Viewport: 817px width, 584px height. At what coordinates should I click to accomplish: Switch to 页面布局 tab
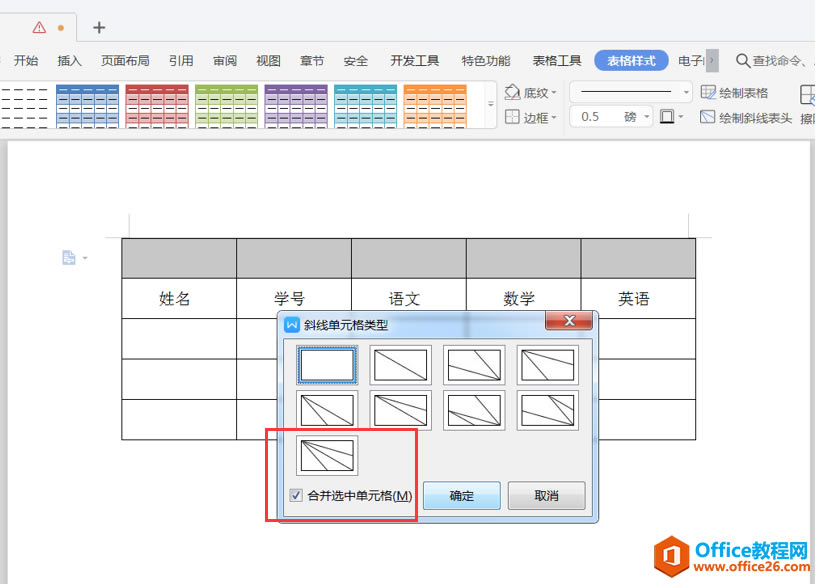125,60
